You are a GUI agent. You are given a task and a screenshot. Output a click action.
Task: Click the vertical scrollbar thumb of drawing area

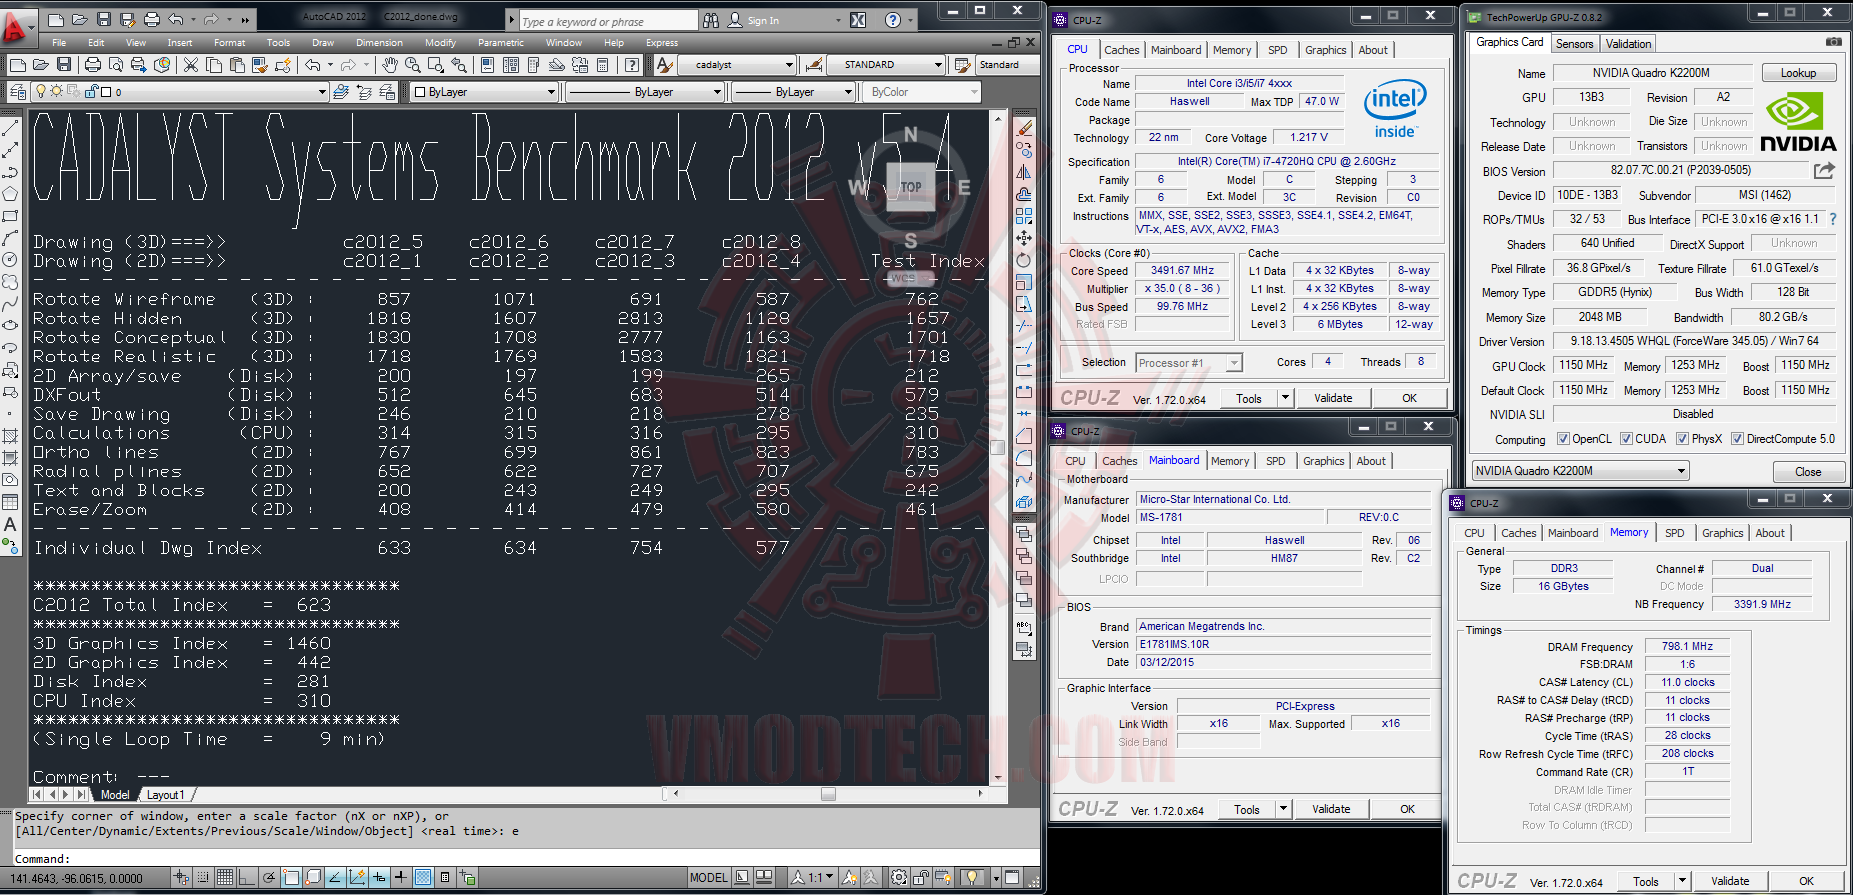pyautogui.click(x=997, y=447)
